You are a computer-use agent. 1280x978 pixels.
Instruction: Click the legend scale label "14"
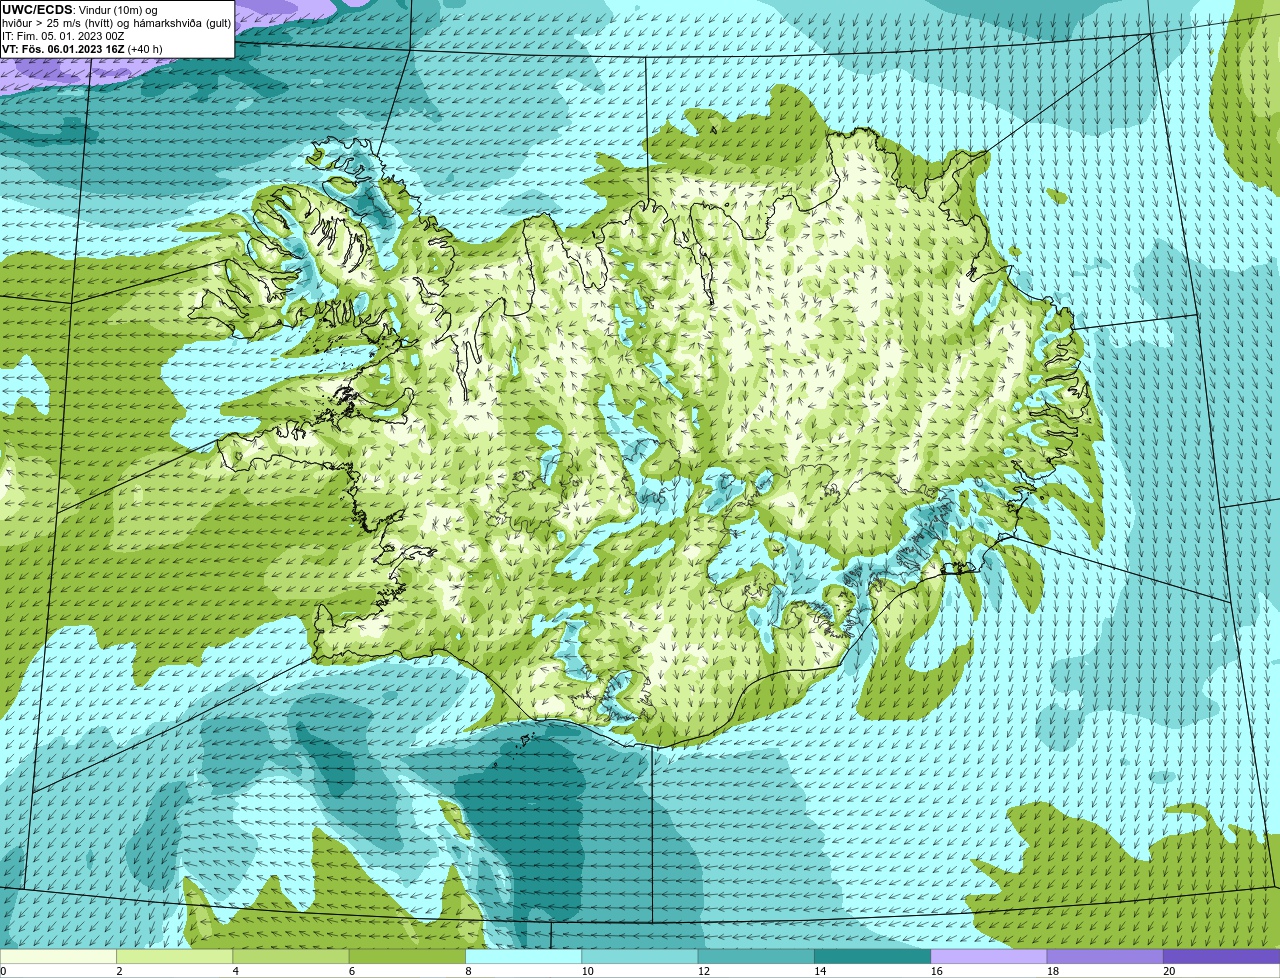(820, 971)
